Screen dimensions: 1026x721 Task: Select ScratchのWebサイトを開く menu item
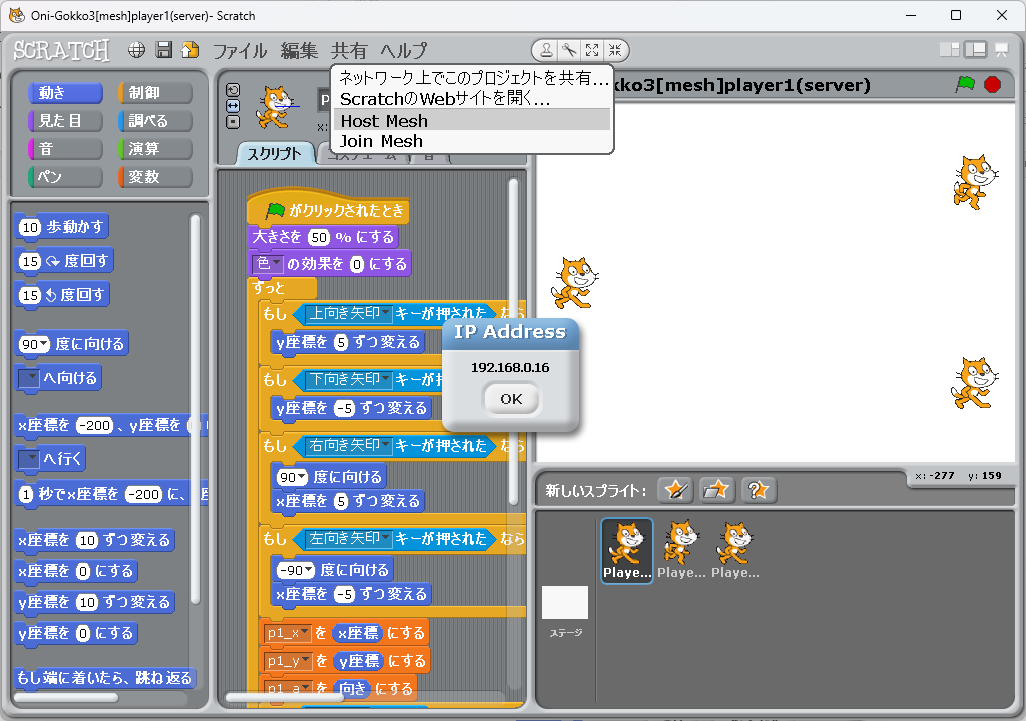click(x=472, y=99)
